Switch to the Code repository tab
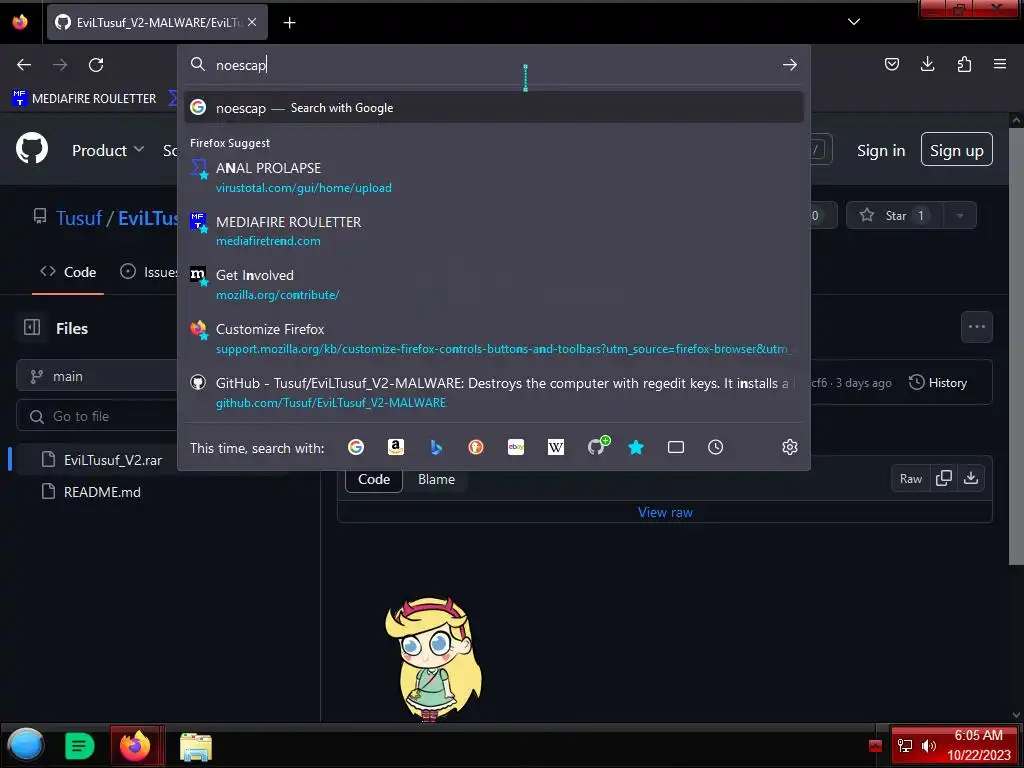 click(x=68, y=272)
